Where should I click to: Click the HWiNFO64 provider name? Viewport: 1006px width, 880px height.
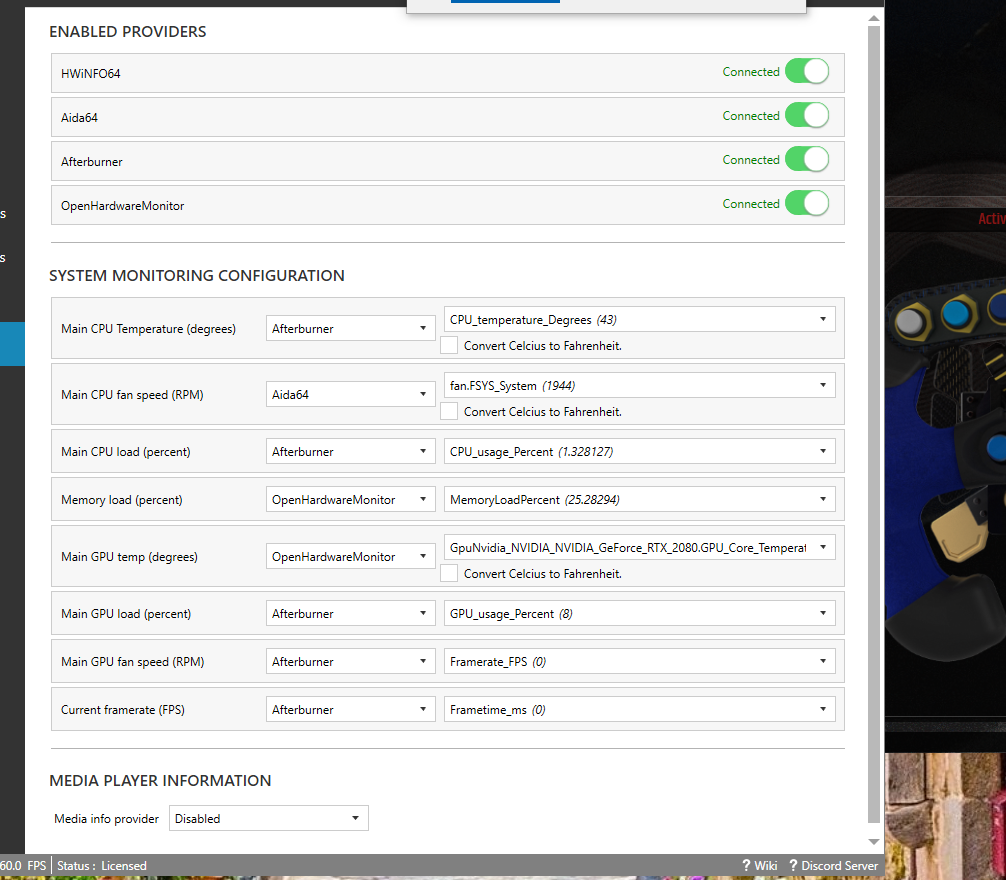pyautogui.click(x=90, y=74)
